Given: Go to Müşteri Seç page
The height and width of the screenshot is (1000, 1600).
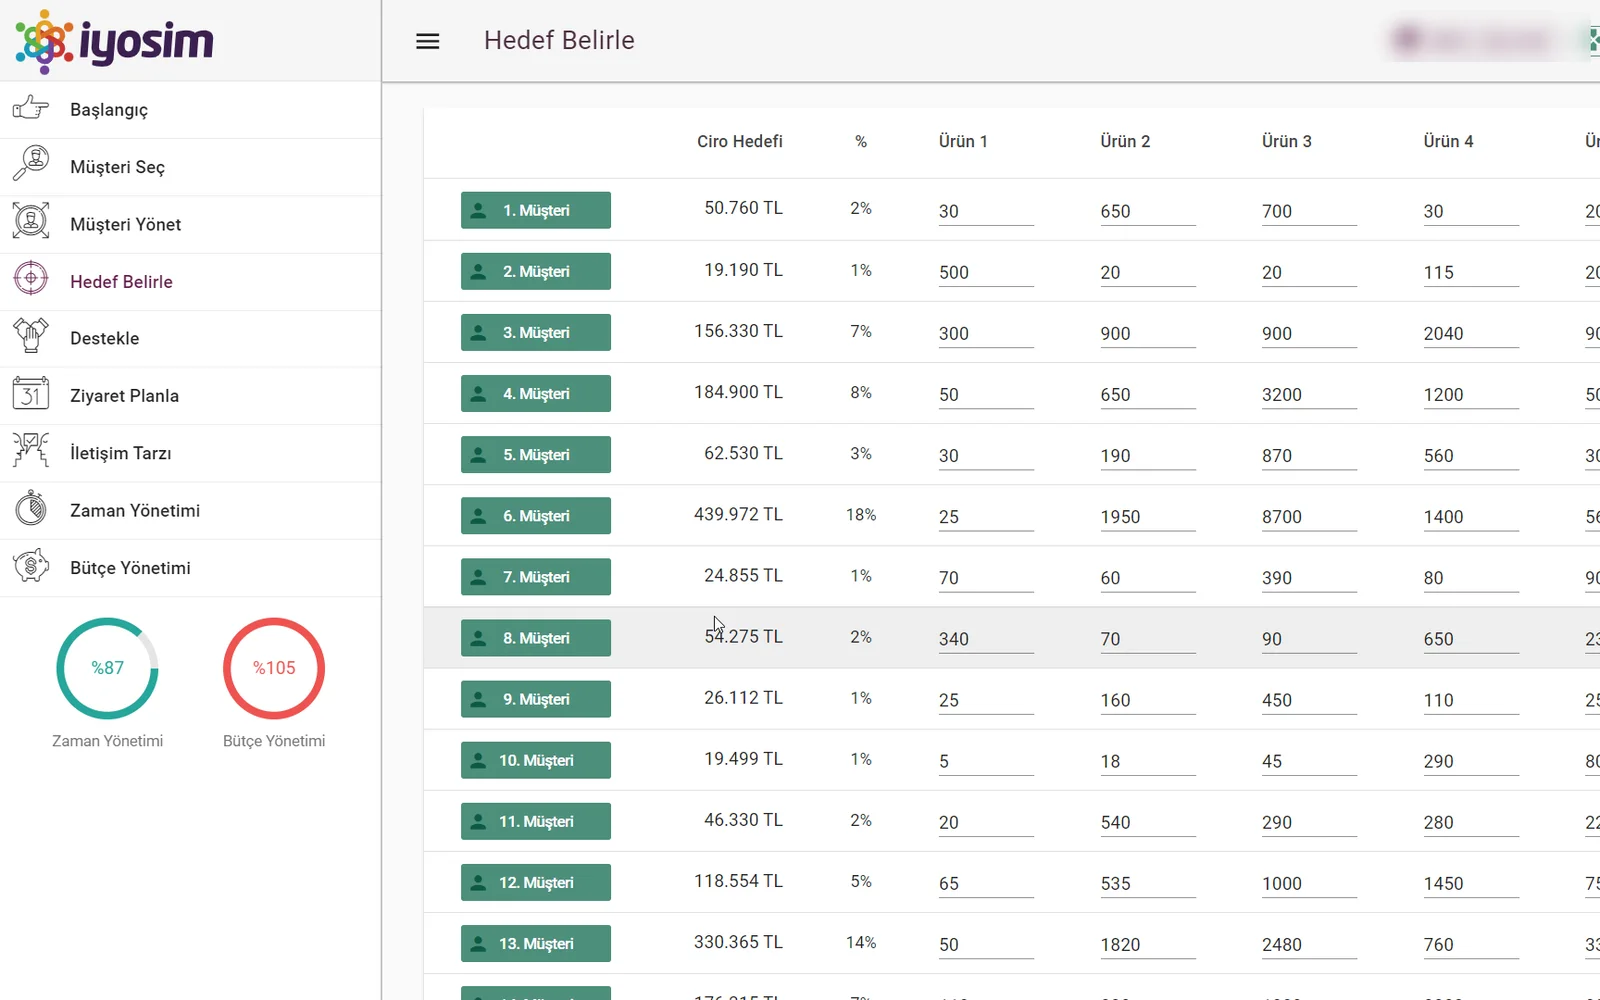Looking at the screenshot, I should click(190, 167).
